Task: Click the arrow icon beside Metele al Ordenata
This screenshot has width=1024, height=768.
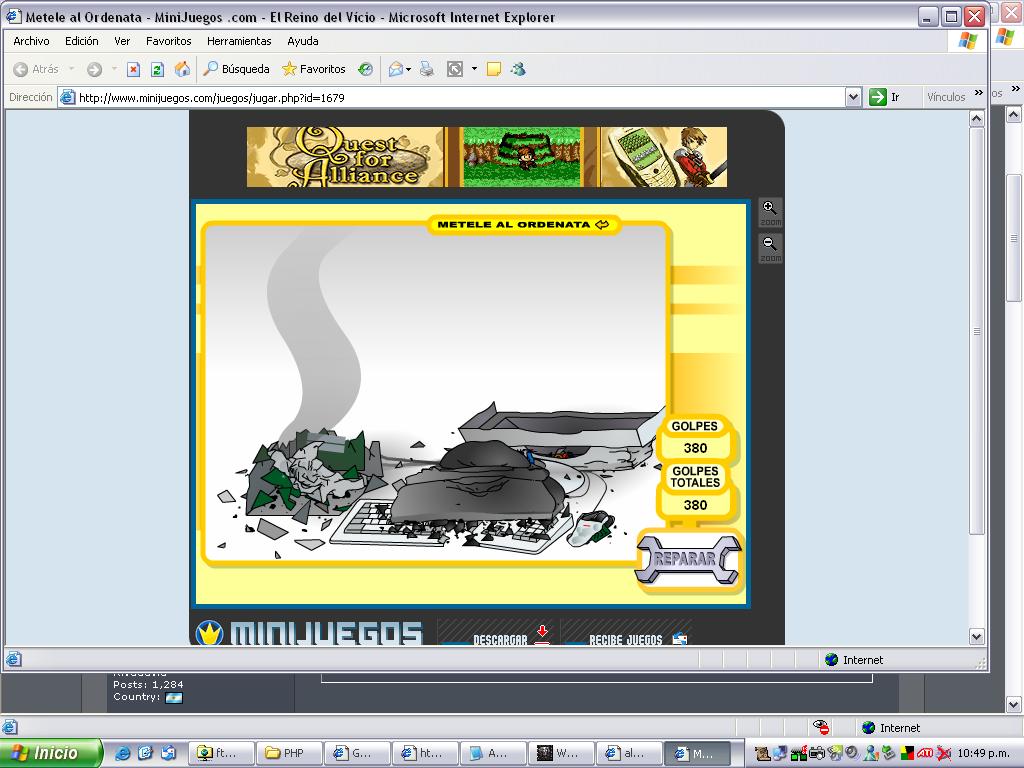Action: click(602, 225)
